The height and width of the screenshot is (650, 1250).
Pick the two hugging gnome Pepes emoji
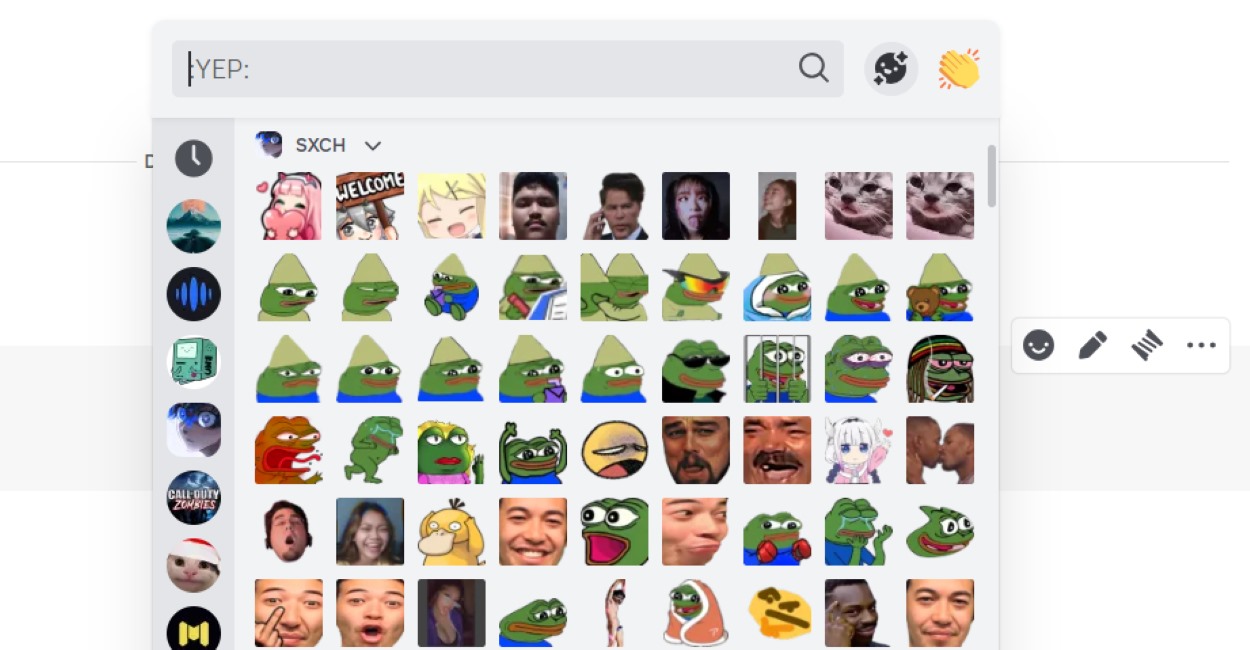pos(615,287)
